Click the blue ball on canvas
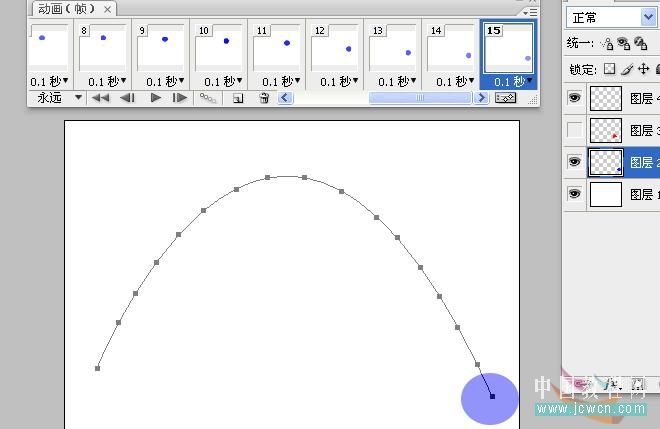The width and height of the screenshot is (660, 429). (490, 398)
